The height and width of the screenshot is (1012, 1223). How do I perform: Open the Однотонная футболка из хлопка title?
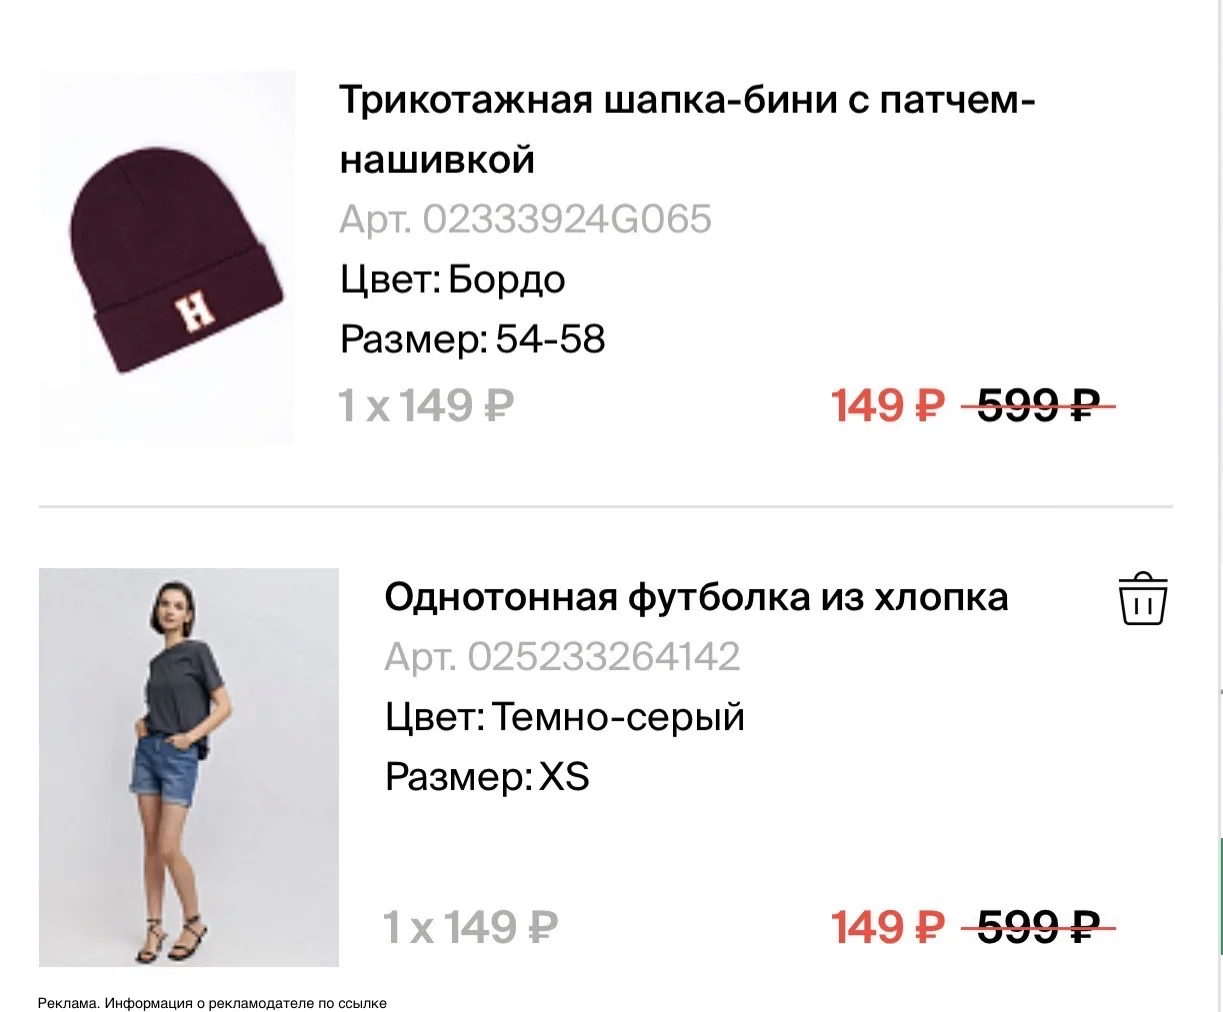click(x=696, y=597)
